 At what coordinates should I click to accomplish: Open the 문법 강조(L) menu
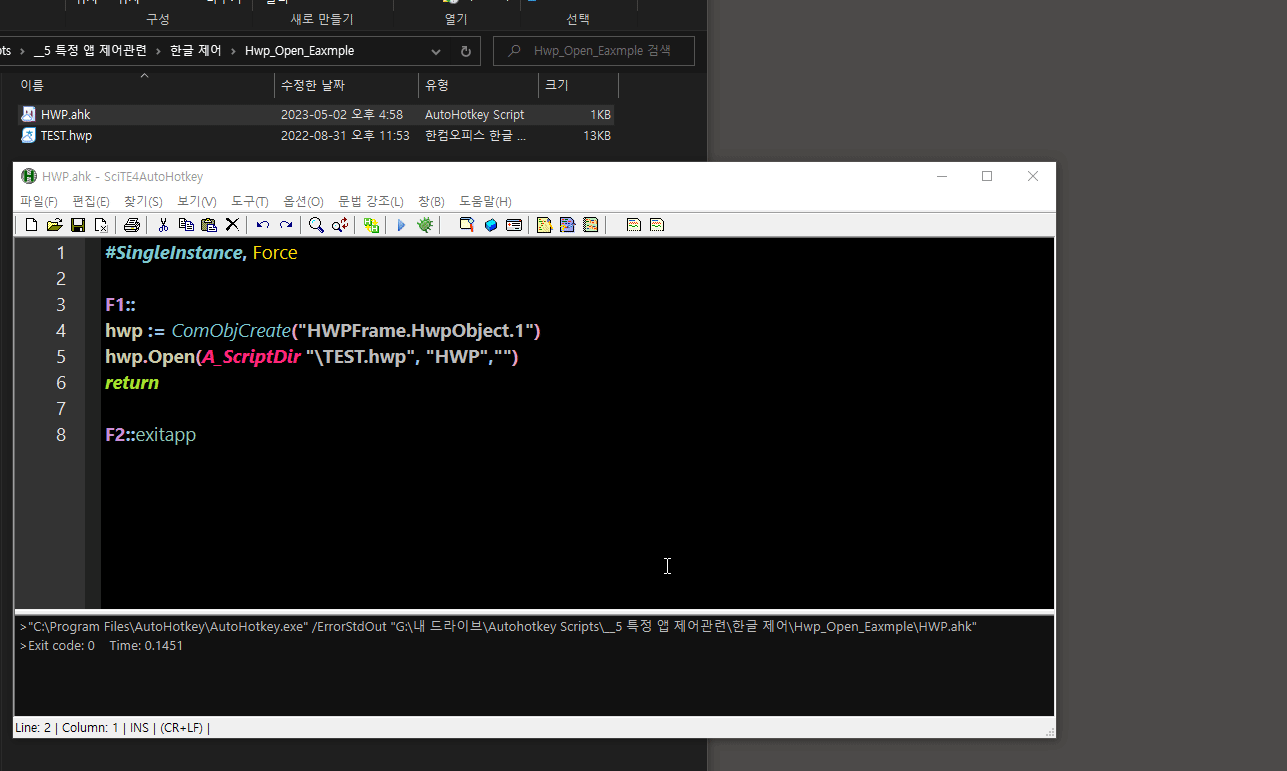pos(371,201)
